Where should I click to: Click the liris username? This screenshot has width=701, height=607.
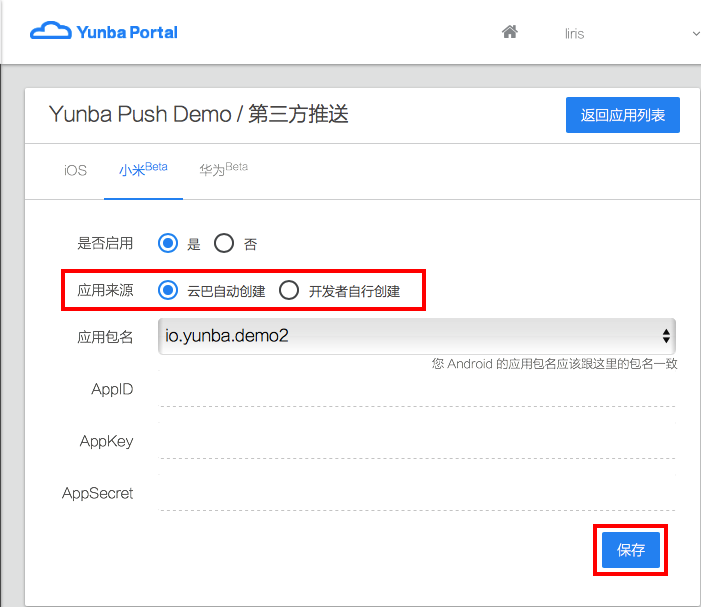click(574, 34)
